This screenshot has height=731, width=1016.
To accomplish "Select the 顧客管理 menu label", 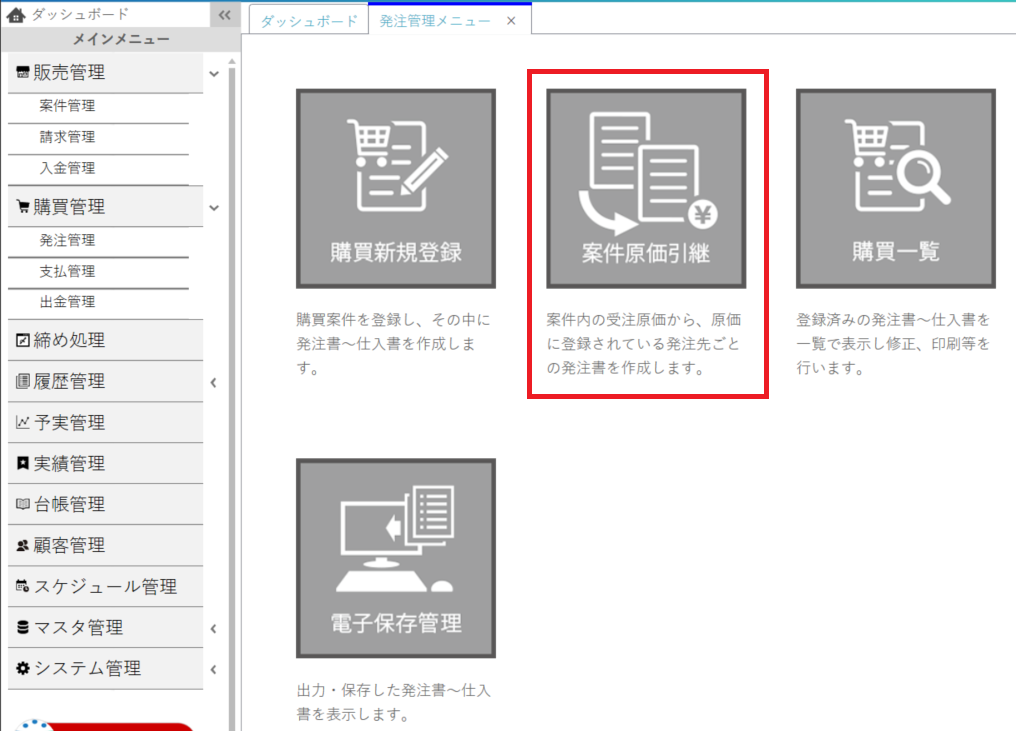I will coord(69,546).
